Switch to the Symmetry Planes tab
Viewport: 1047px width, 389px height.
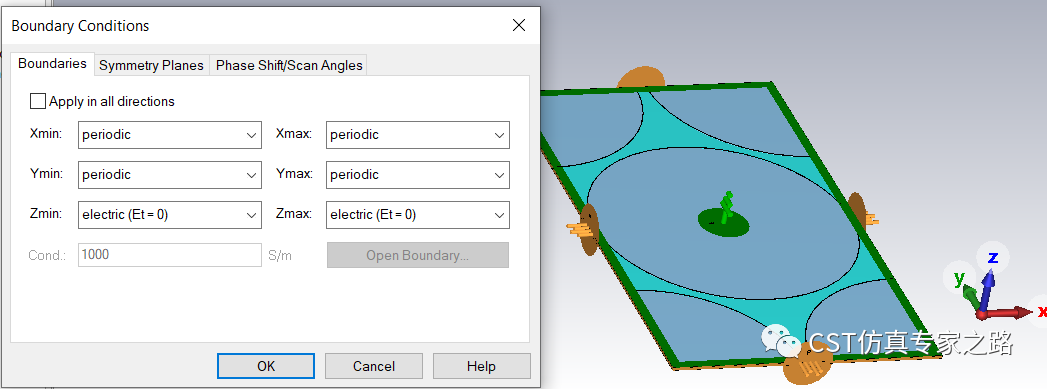(152, 65)
